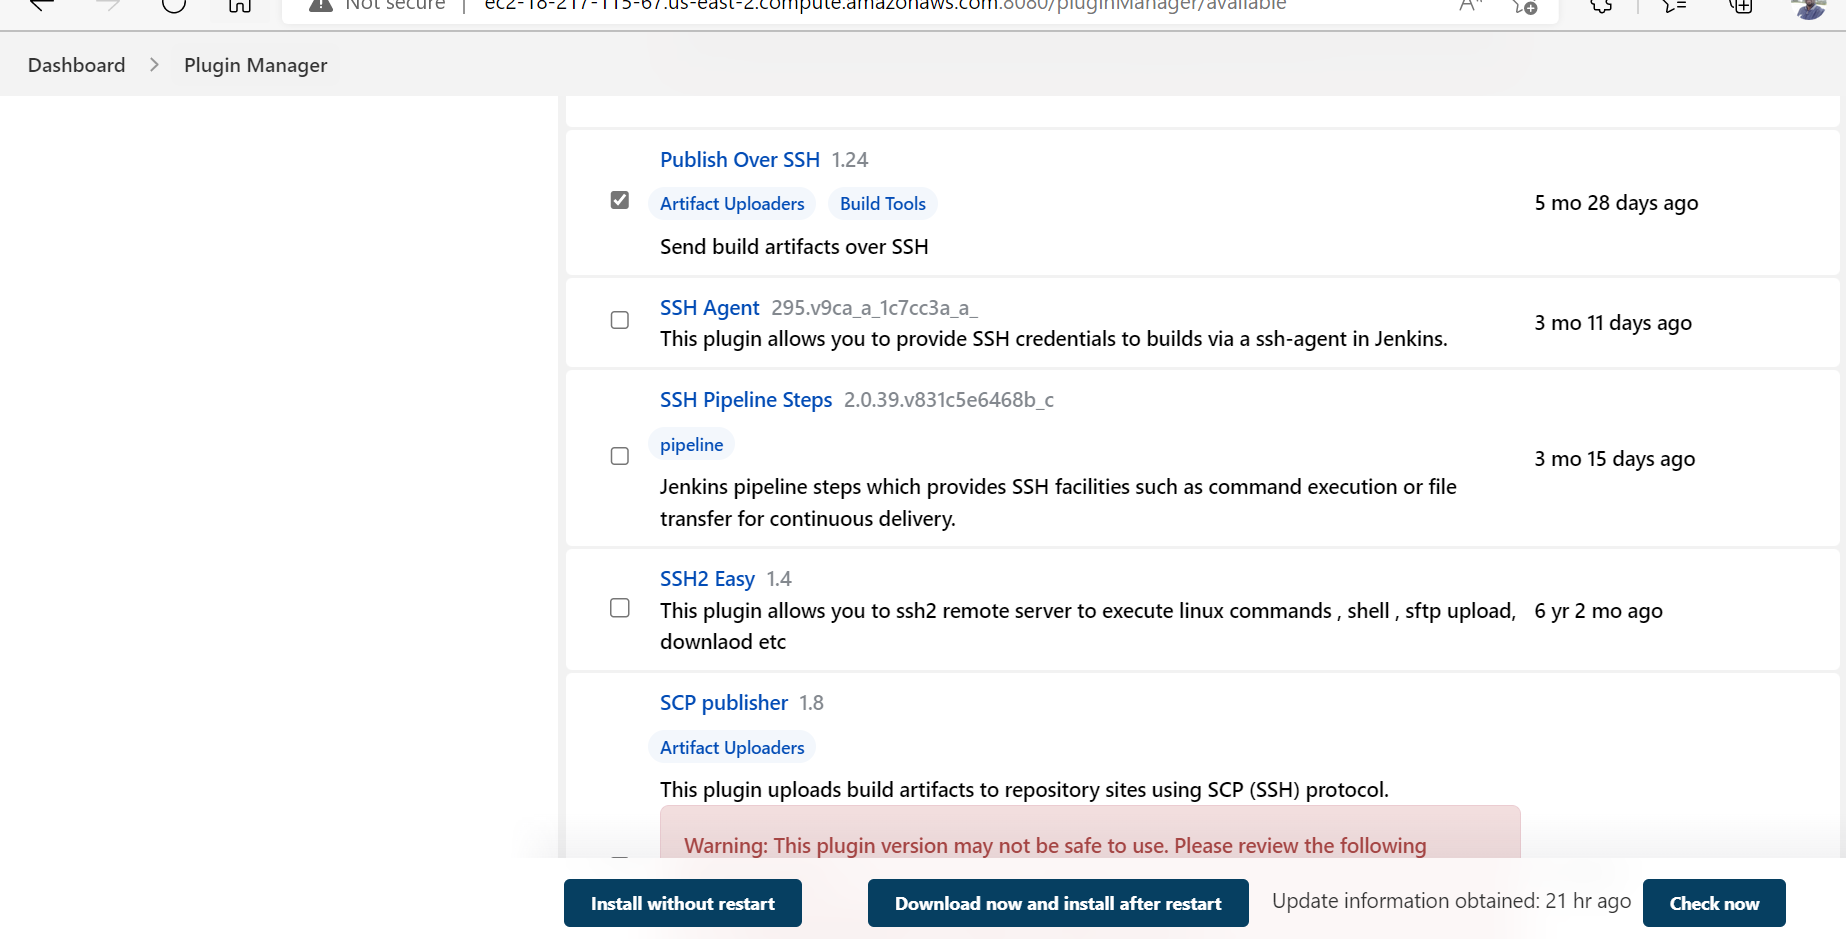This screenshot has height=939, width=1846.
Task: Open the browser home page icon
Action: pos(239,6)
